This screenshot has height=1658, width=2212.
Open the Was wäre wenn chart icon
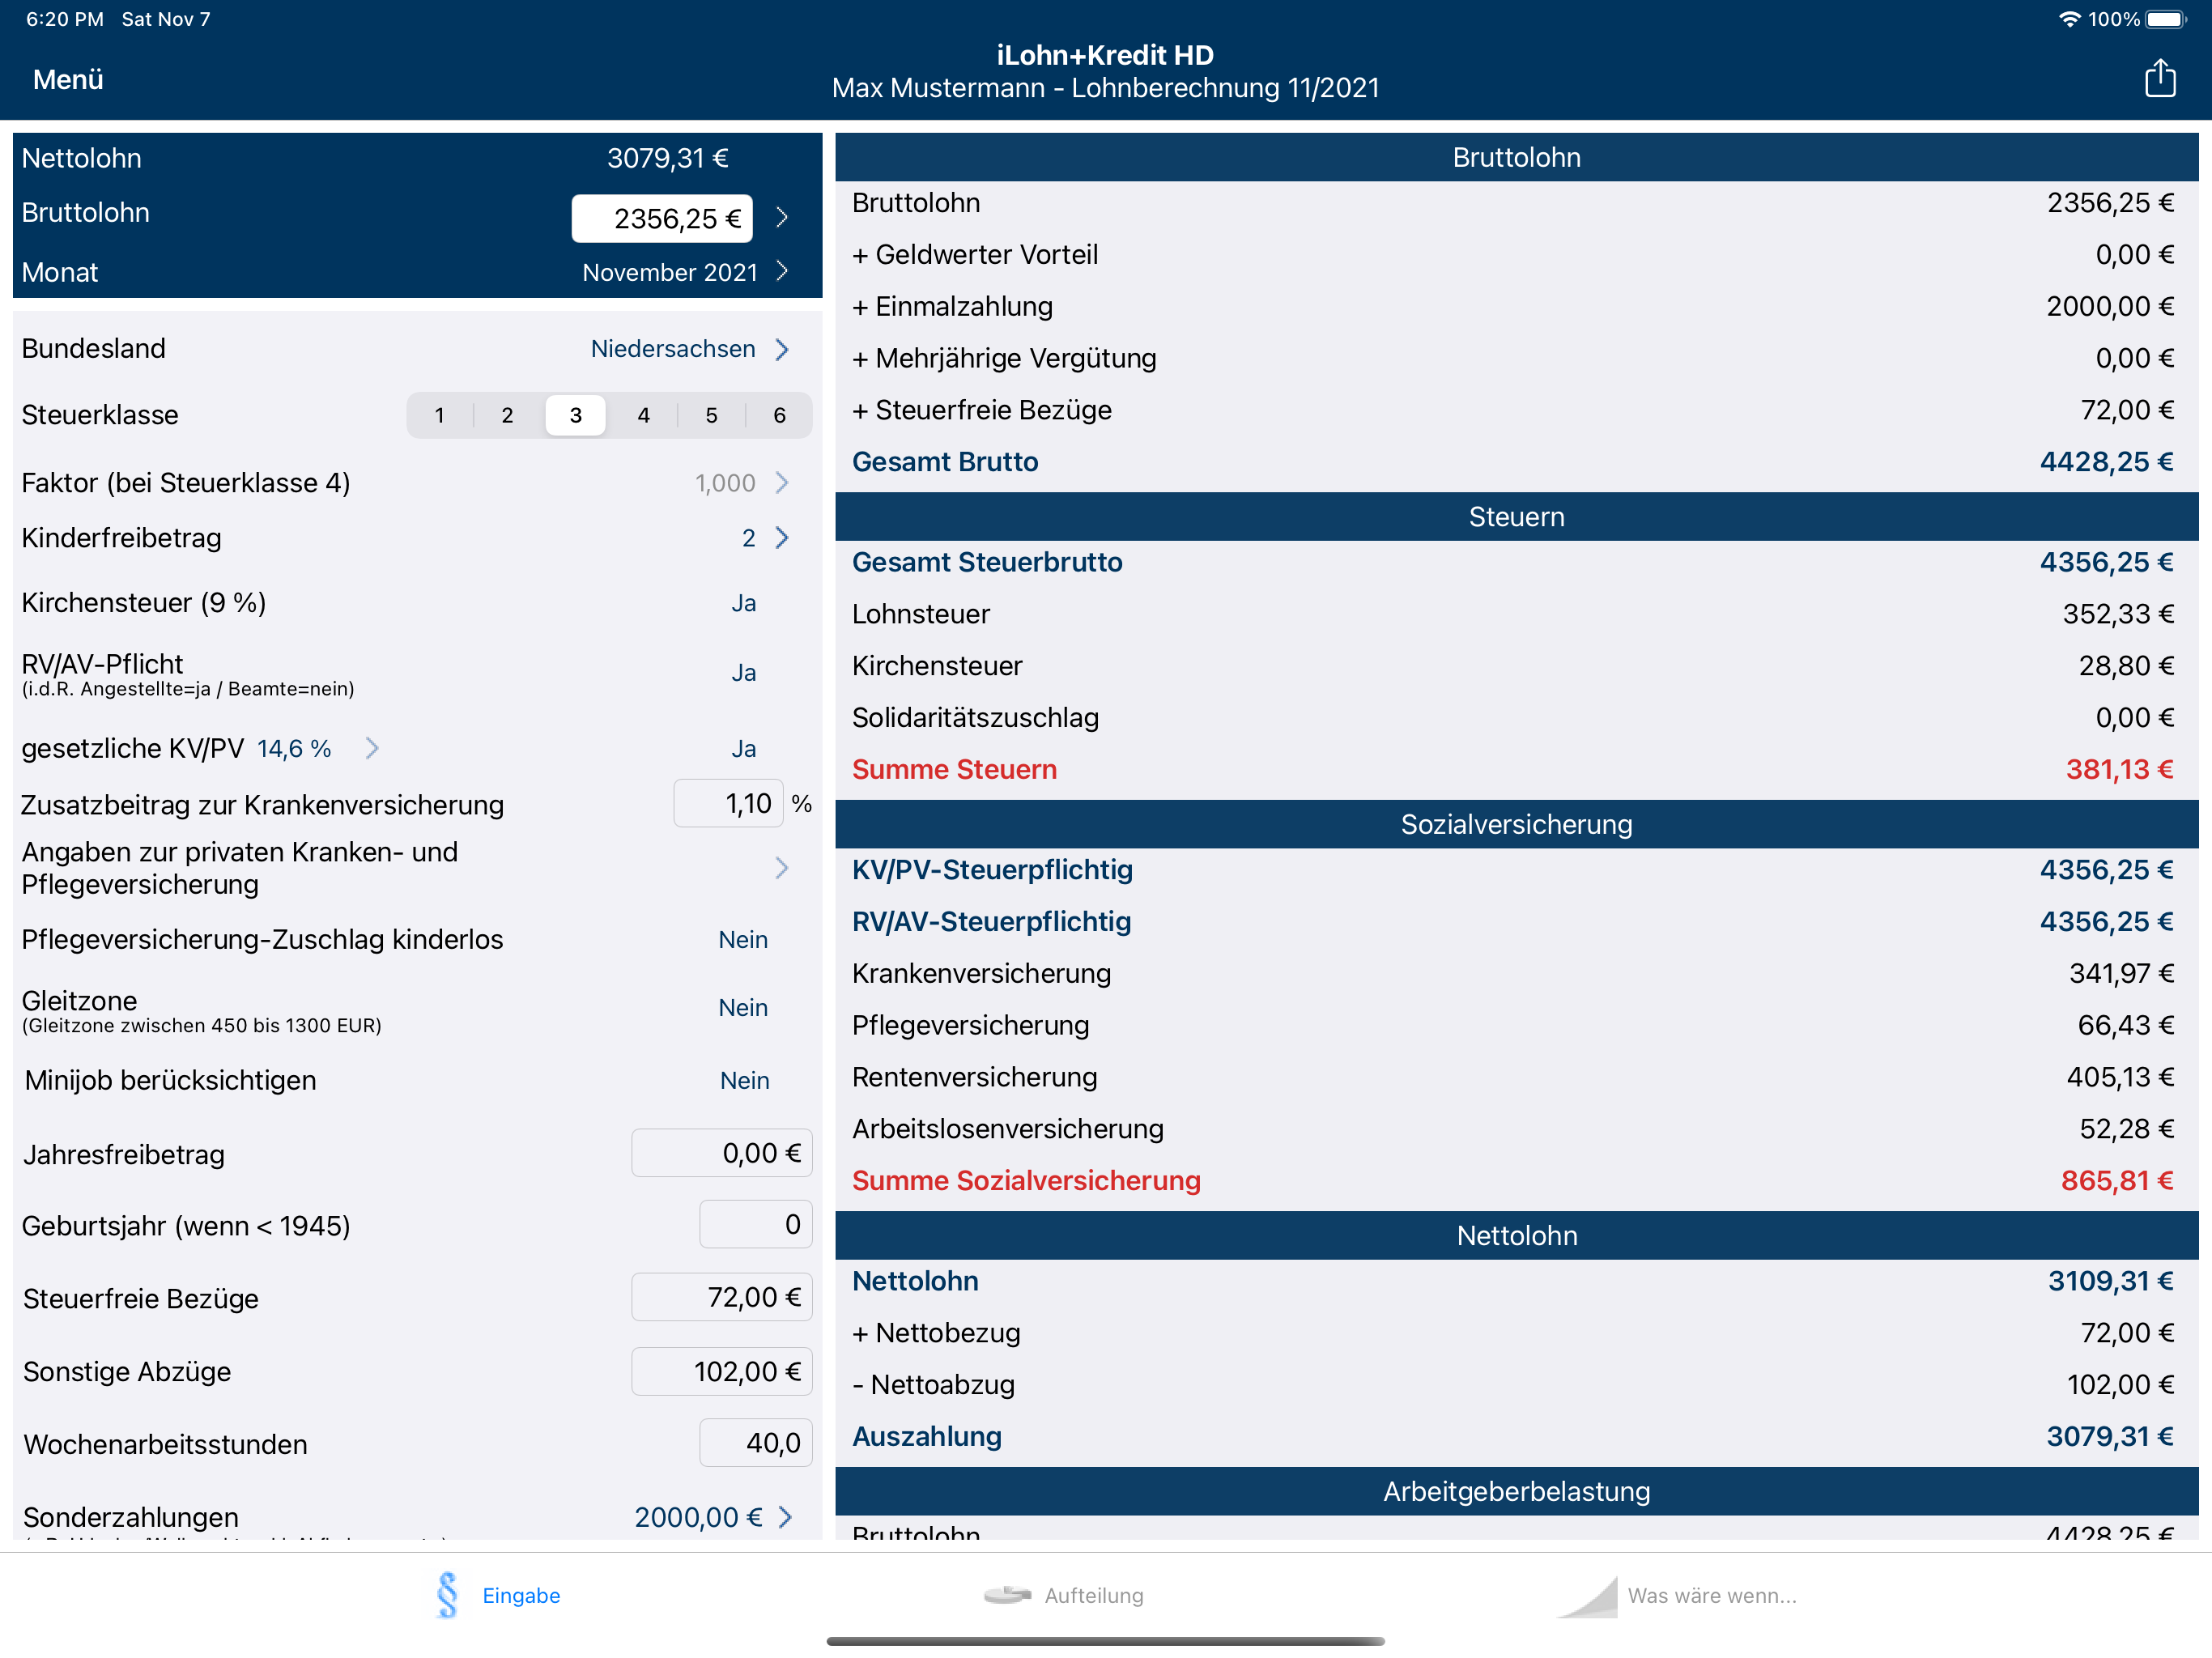pyautogui.click(x=1588, y=1596)
